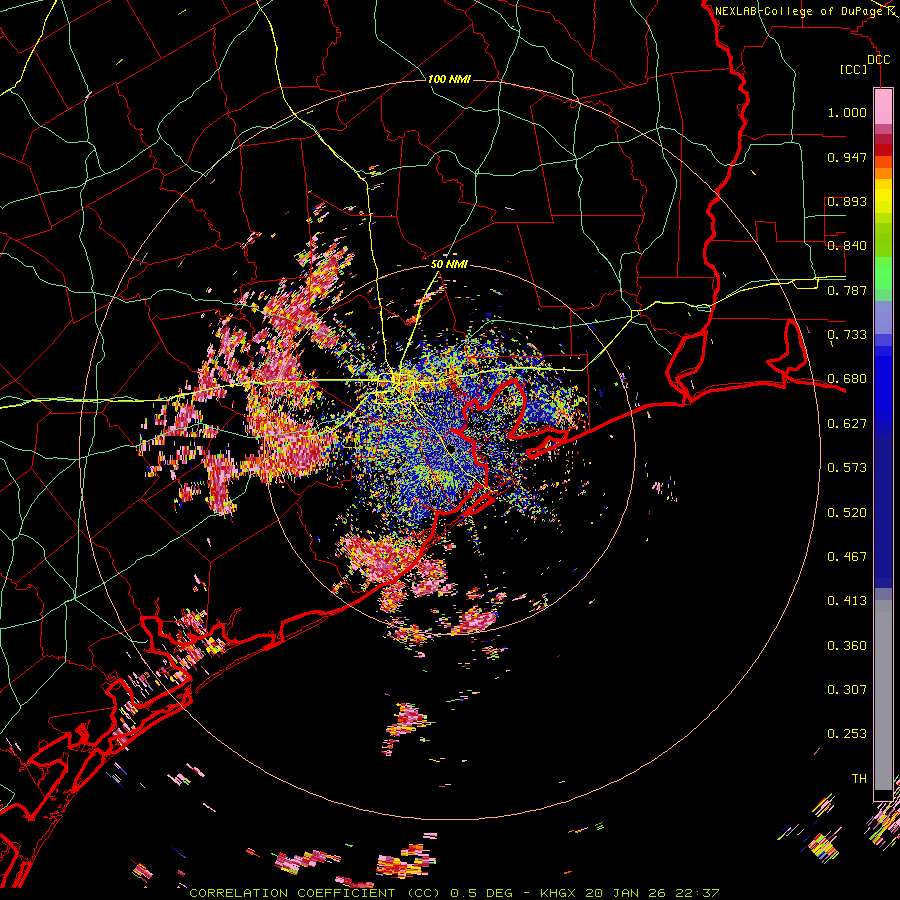Screen dimensions: 900x900
Task: Click the 0.840 scale value
Action: tap(847, 246)
